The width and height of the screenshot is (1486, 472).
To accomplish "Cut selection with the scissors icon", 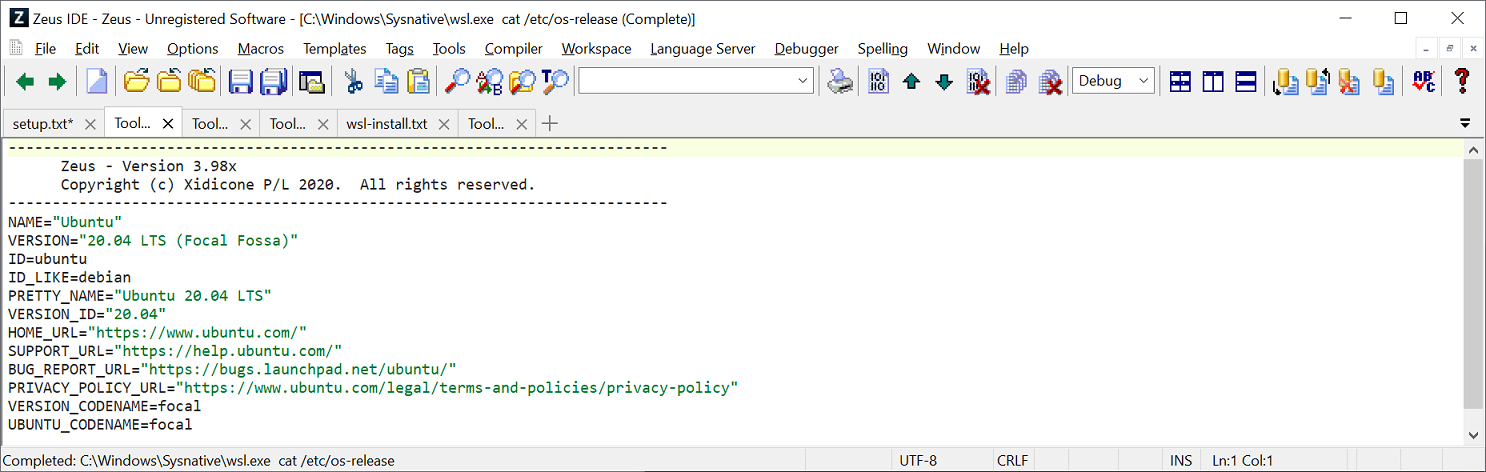I will coord(352,82).
